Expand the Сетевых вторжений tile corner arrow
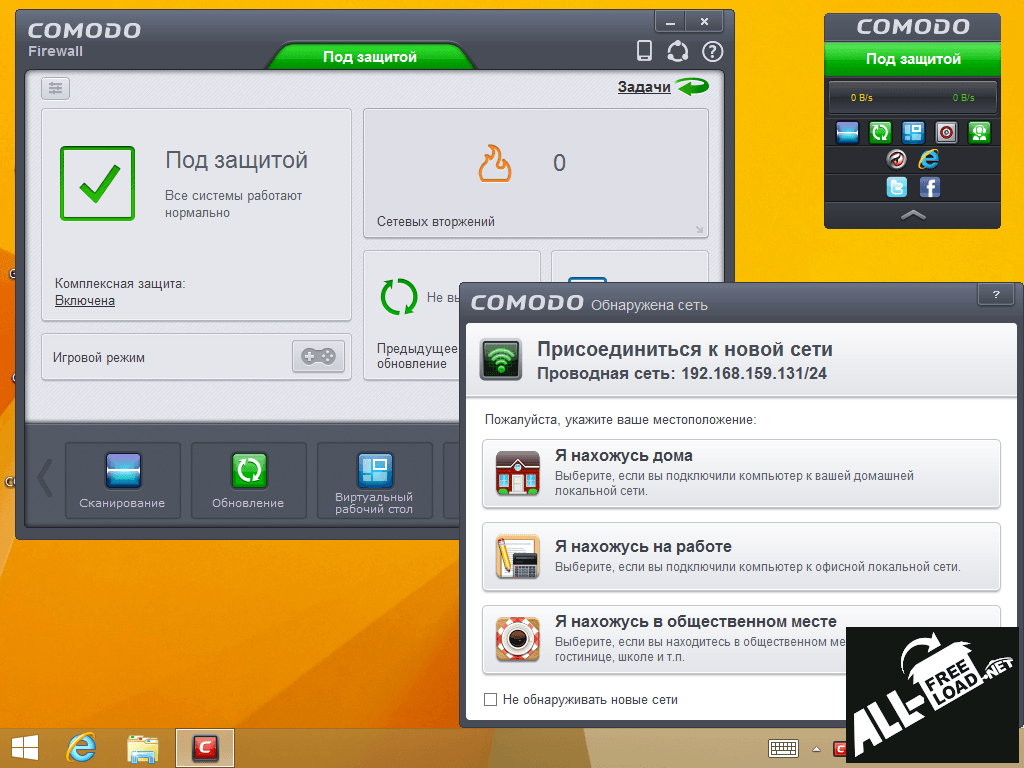 click(699, 230)
